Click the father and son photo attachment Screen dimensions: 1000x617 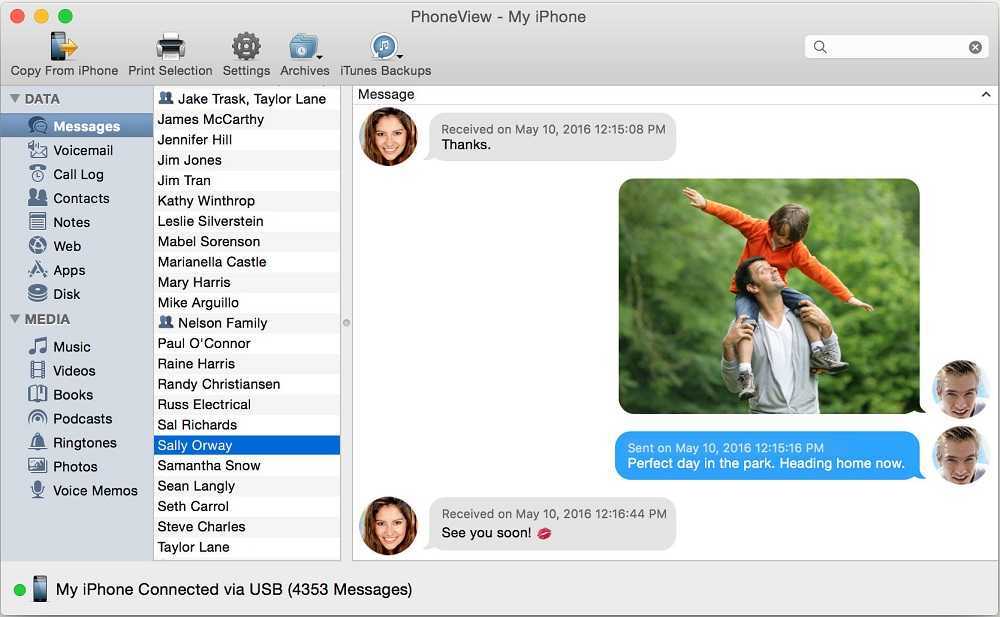point(768,296)
